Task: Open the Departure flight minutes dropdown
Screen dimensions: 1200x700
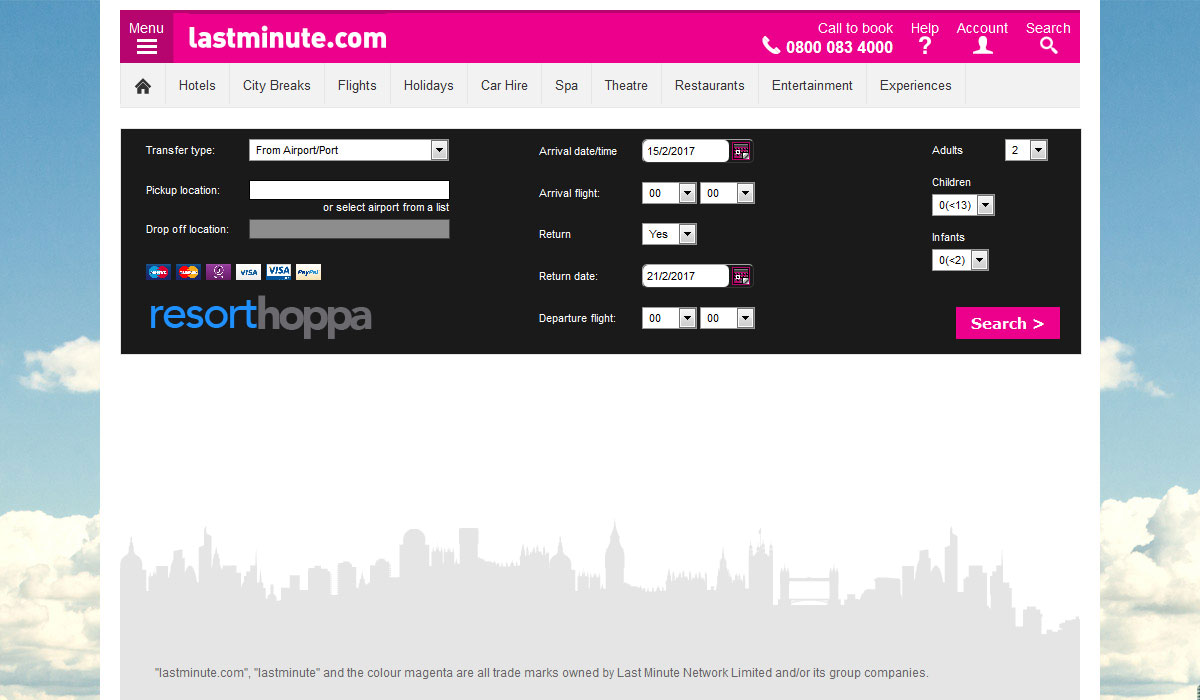Action: [727, 318]
